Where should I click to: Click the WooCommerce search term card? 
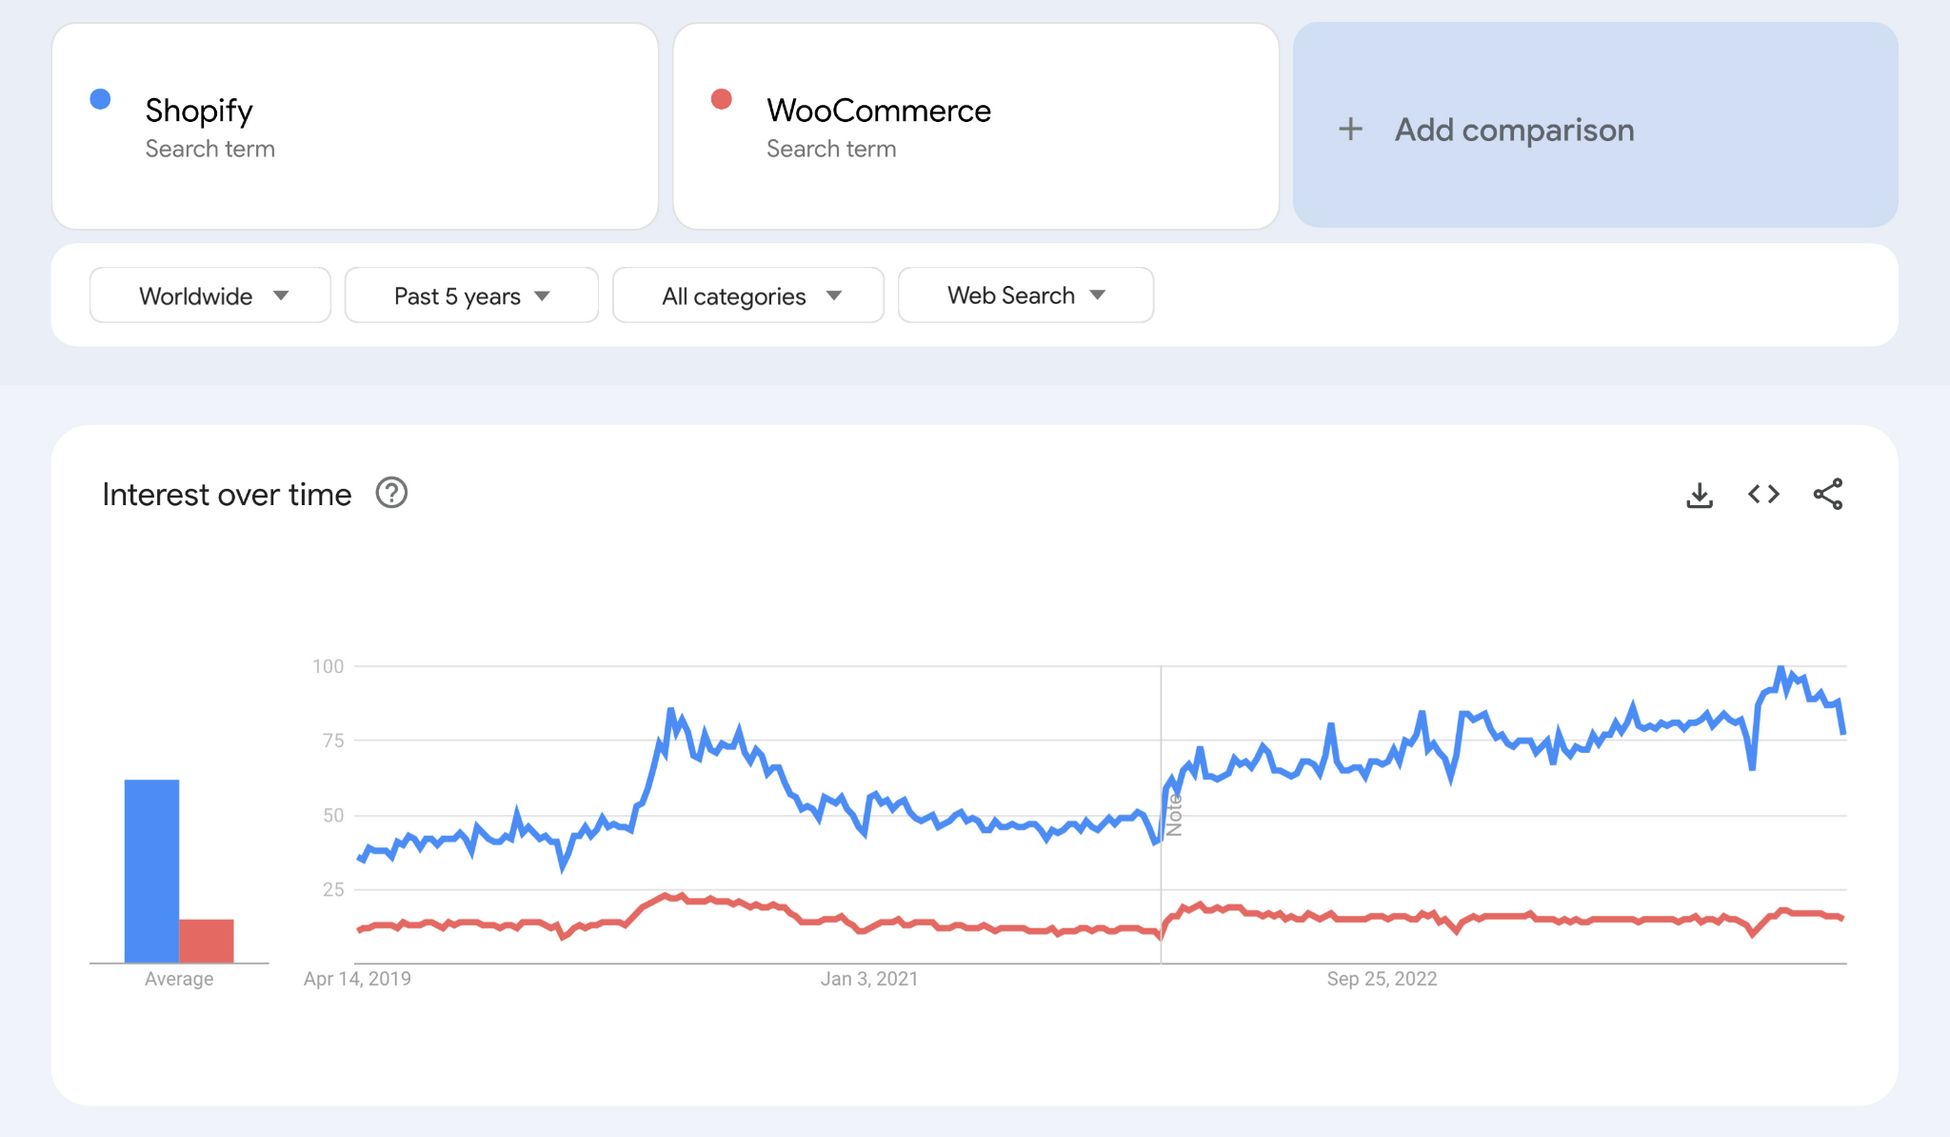(973, 127)
